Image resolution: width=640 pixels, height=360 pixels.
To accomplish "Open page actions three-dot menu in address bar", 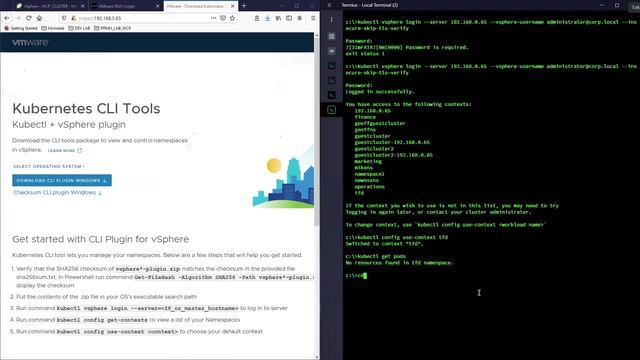I will tap(213, 18).
